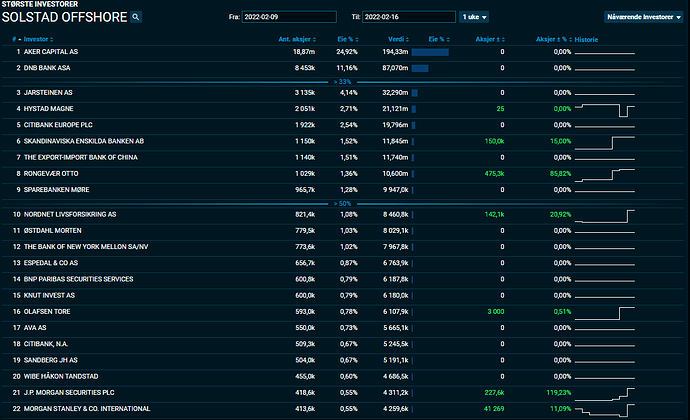
Task: Open the 'Nåværende investorer' dropdown
Action: 643,17
